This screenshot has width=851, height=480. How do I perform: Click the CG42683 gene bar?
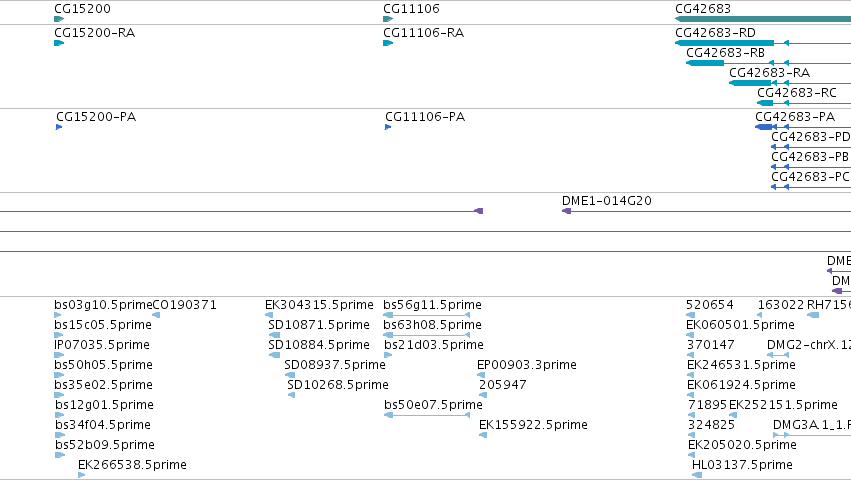763,19
